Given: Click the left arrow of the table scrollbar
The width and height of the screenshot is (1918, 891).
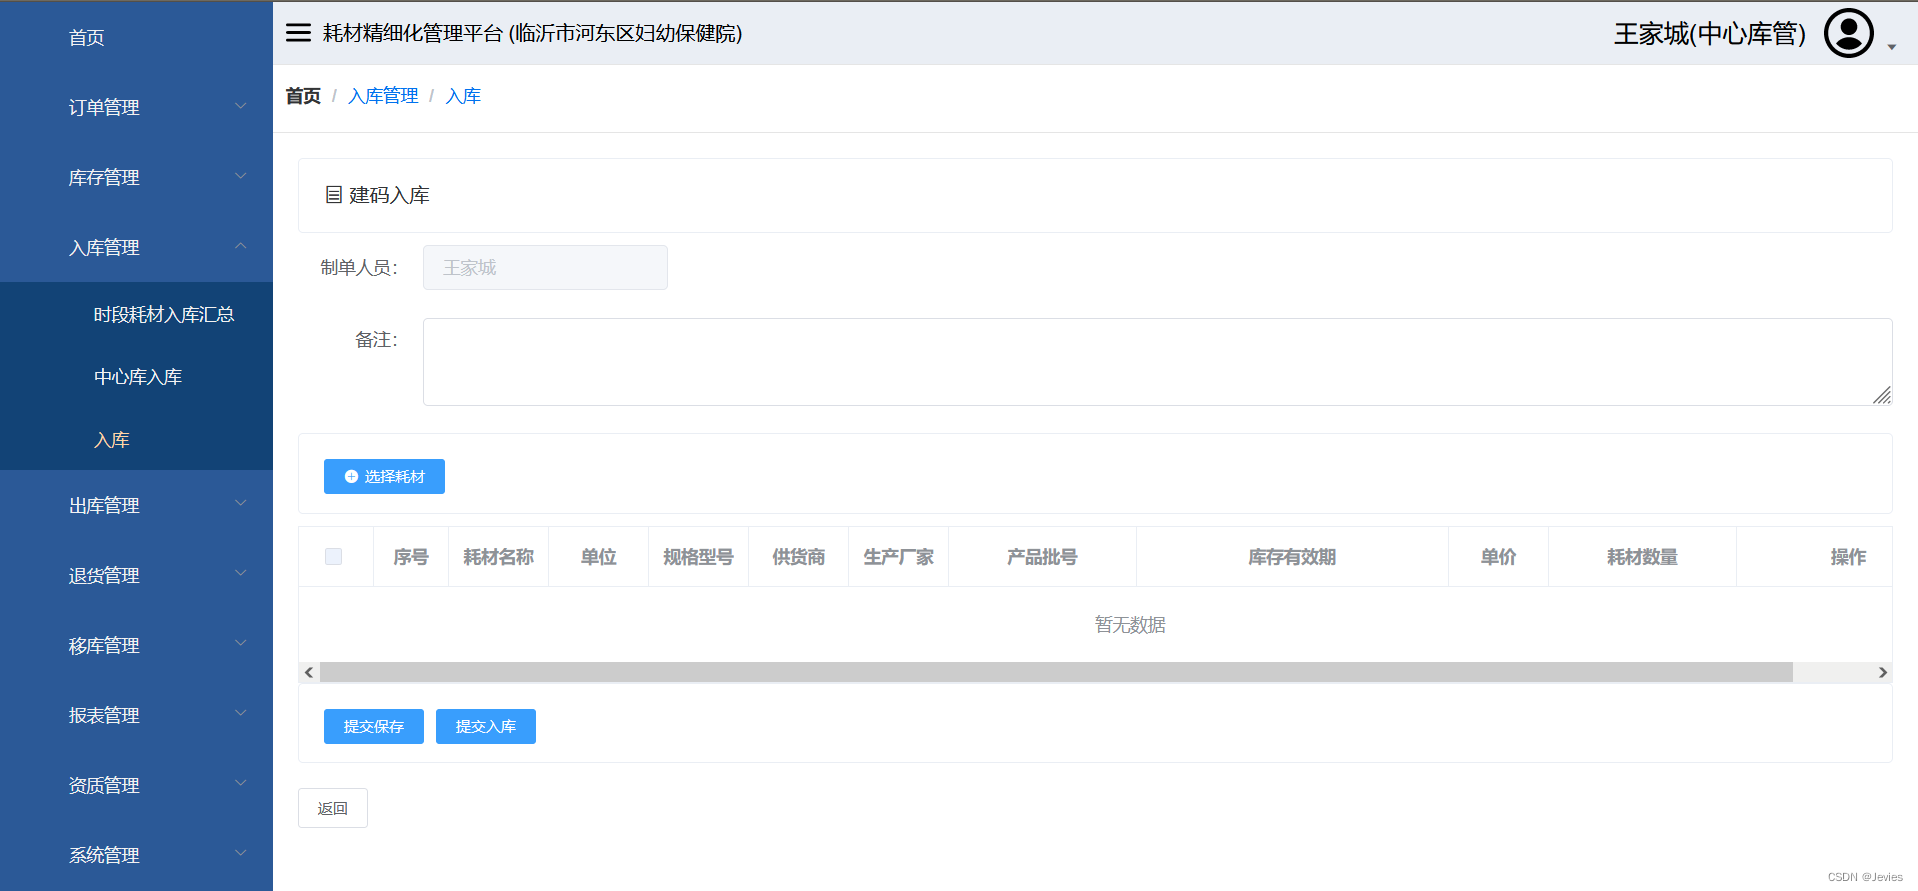Looking at the screenshot, I should [309, 672].
